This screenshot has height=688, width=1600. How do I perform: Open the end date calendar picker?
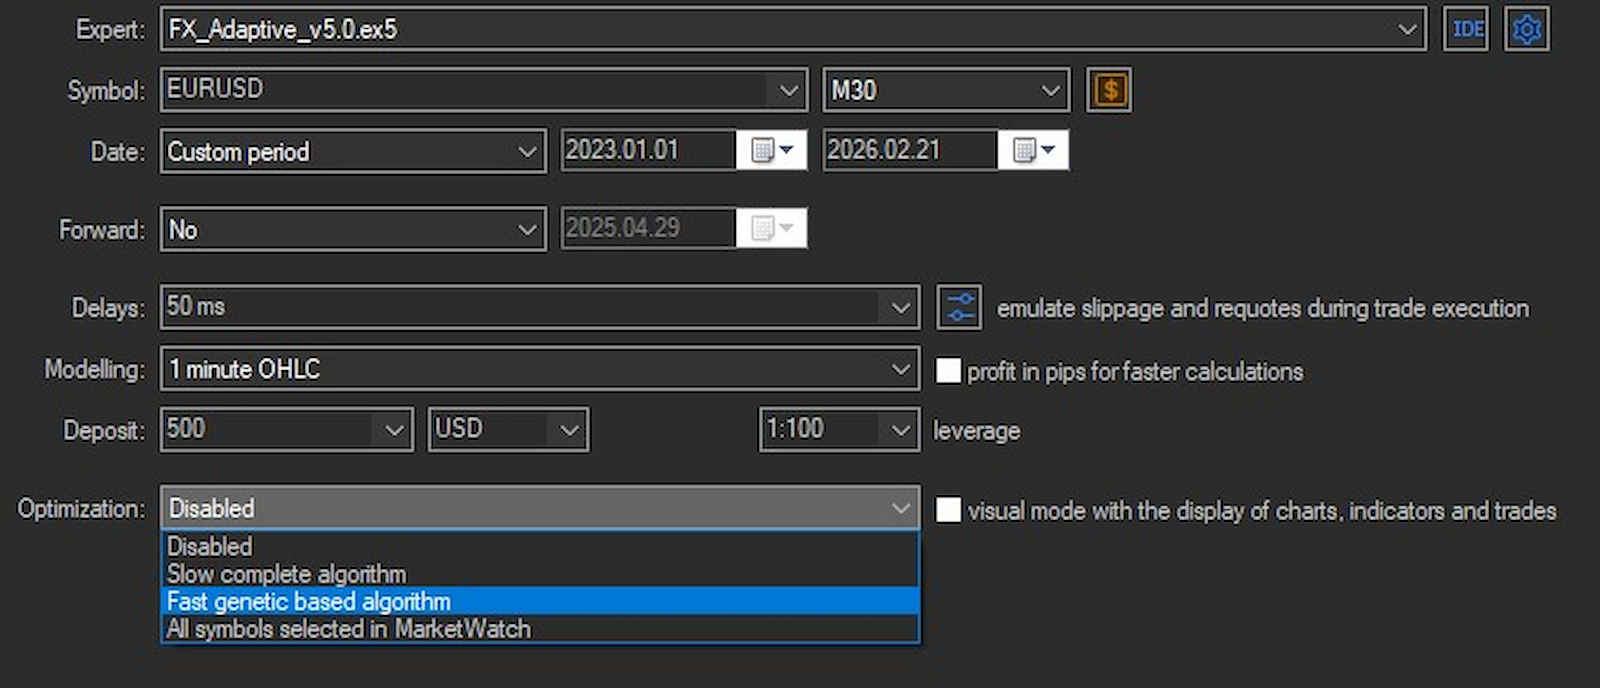click(x=1033, y=150)
